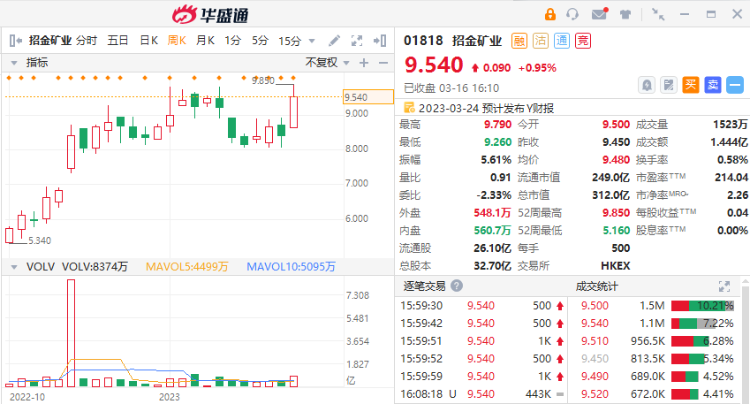Click the MAVOL10:5095万 label

291,267
